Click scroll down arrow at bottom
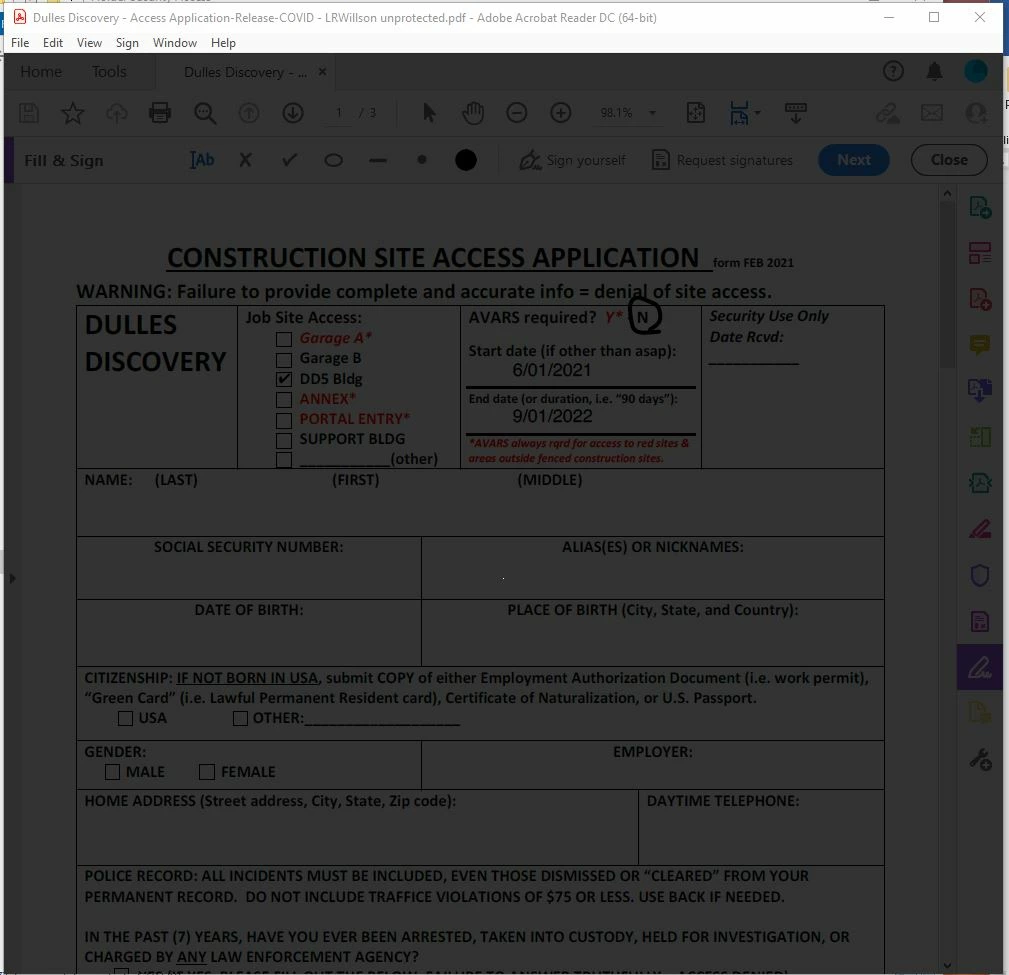1009x975 pixels. (947, 965)
